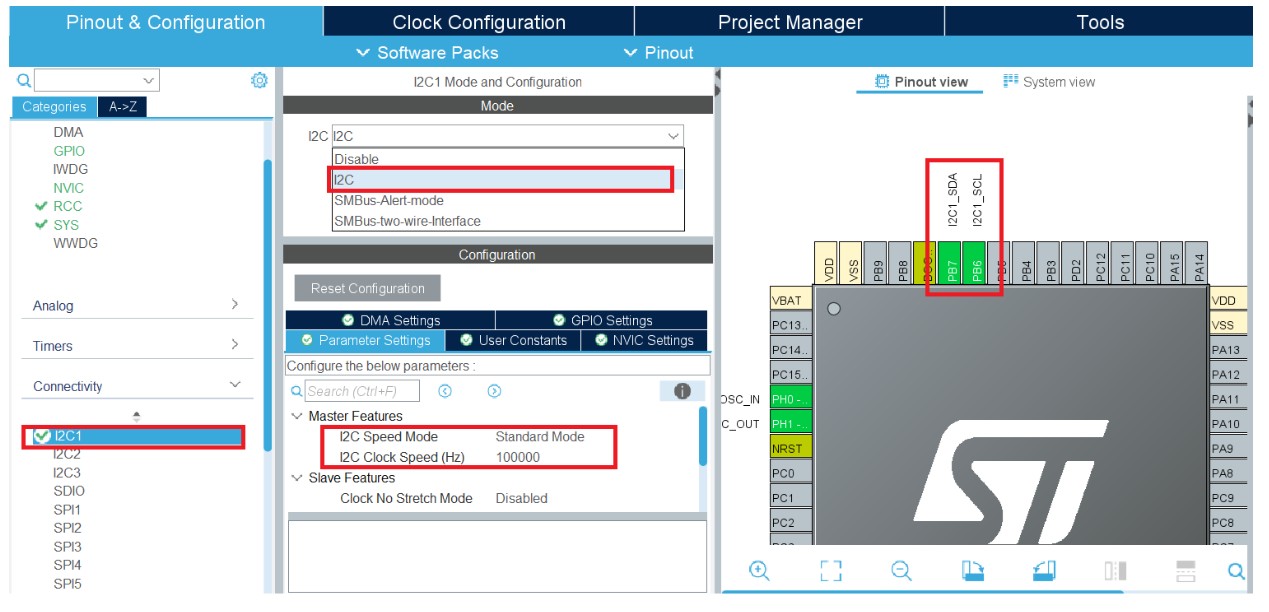Click the parameter info icon
This screenshot has width=1269, height=612.
click(683, 391)
